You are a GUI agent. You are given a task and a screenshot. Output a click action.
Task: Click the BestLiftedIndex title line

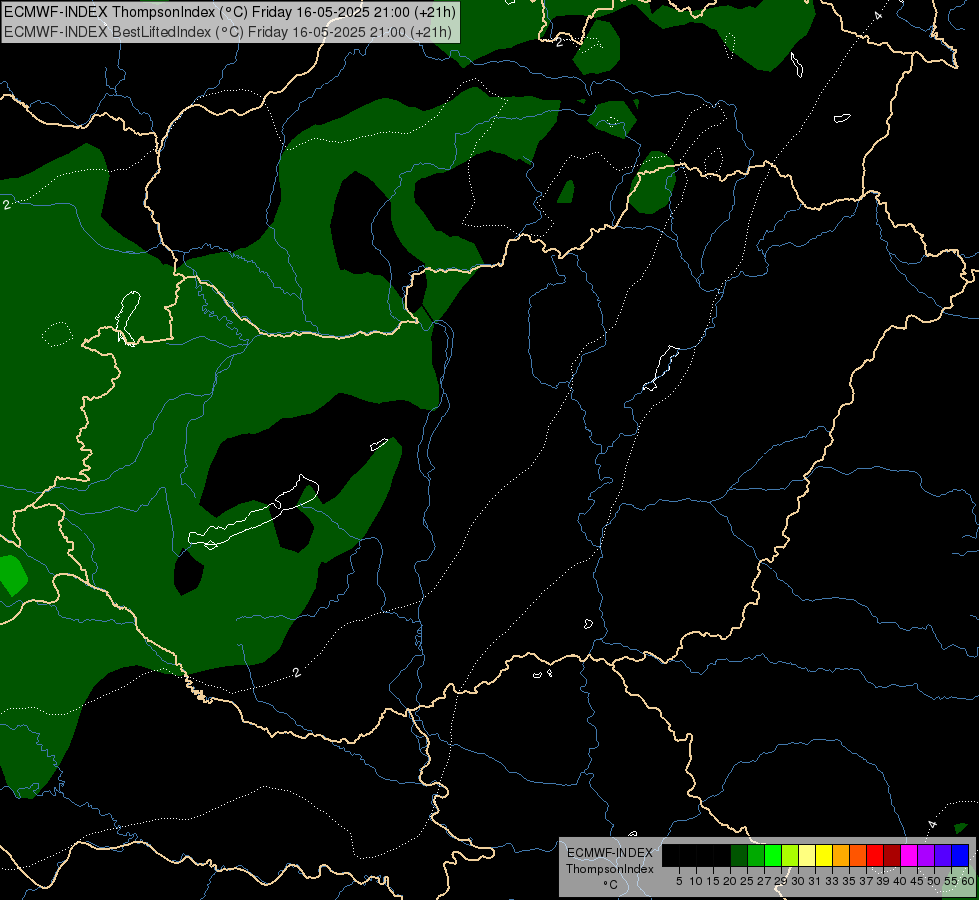(x=228, y=32)
